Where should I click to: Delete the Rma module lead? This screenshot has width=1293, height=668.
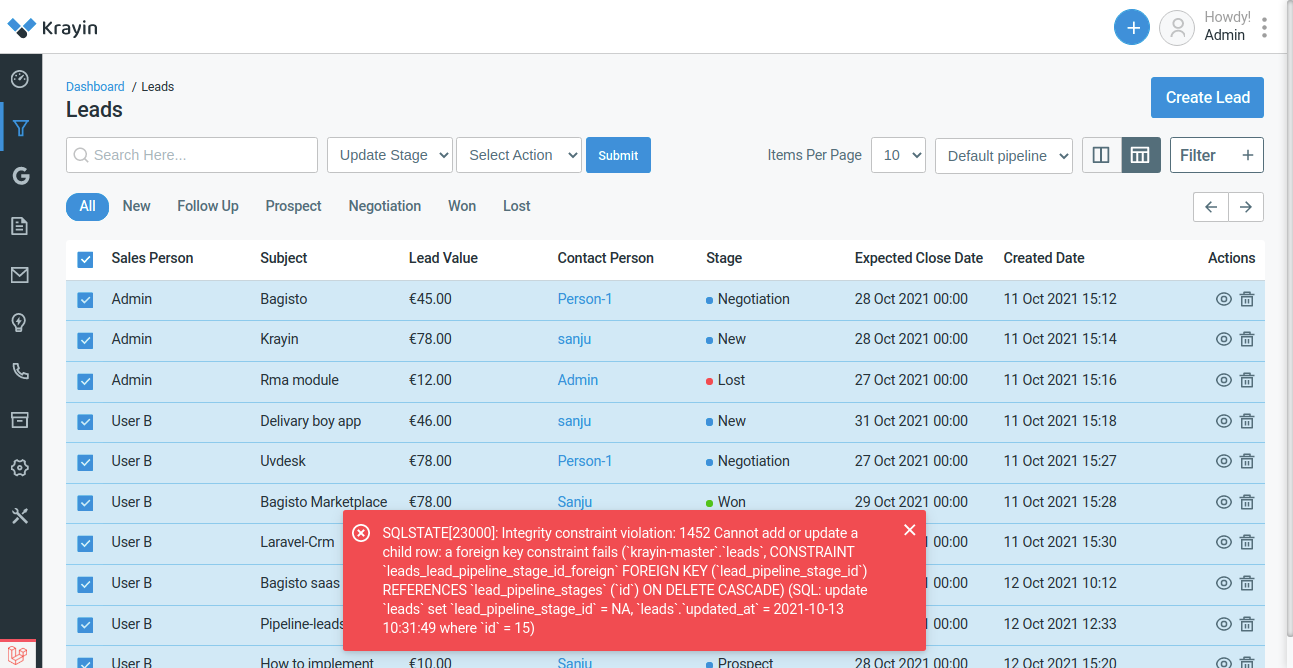pos(1247,380)
